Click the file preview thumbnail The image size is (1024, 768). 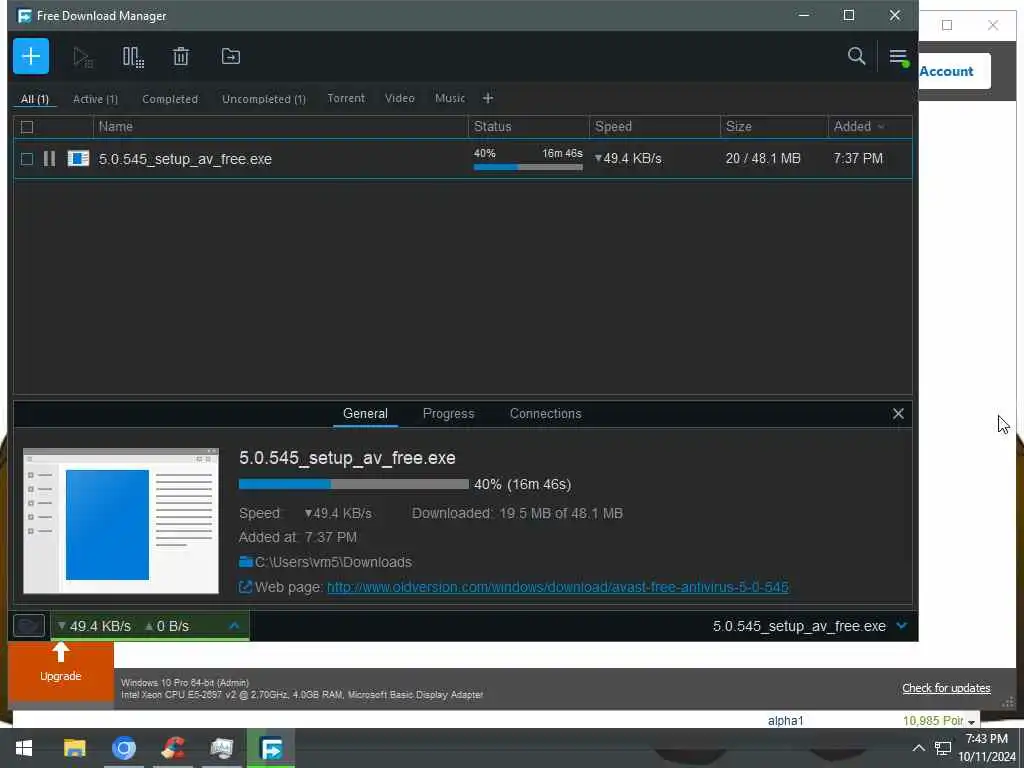click(x=121, y=520)
